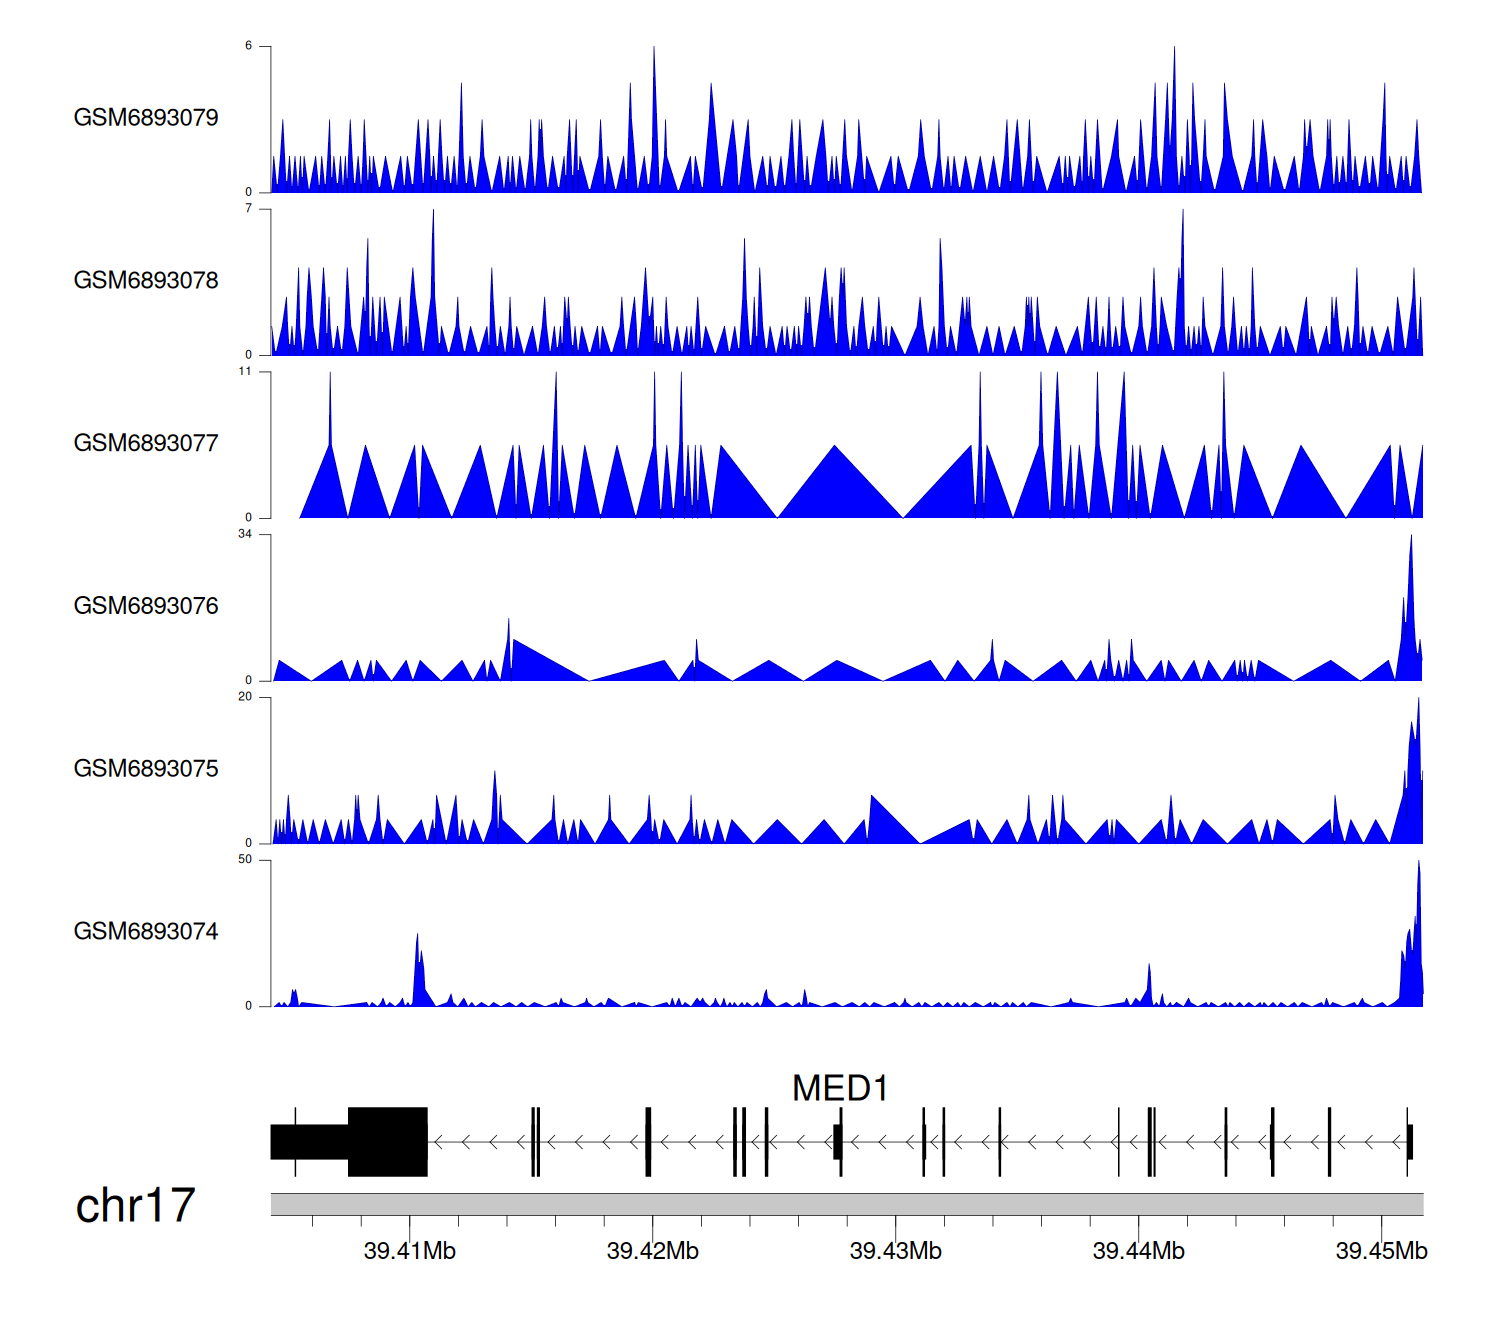Viewport: 1500px width, 1320px height.
Task: Click the 39.41Mb axis position label
Action: tap(409, 1251)
